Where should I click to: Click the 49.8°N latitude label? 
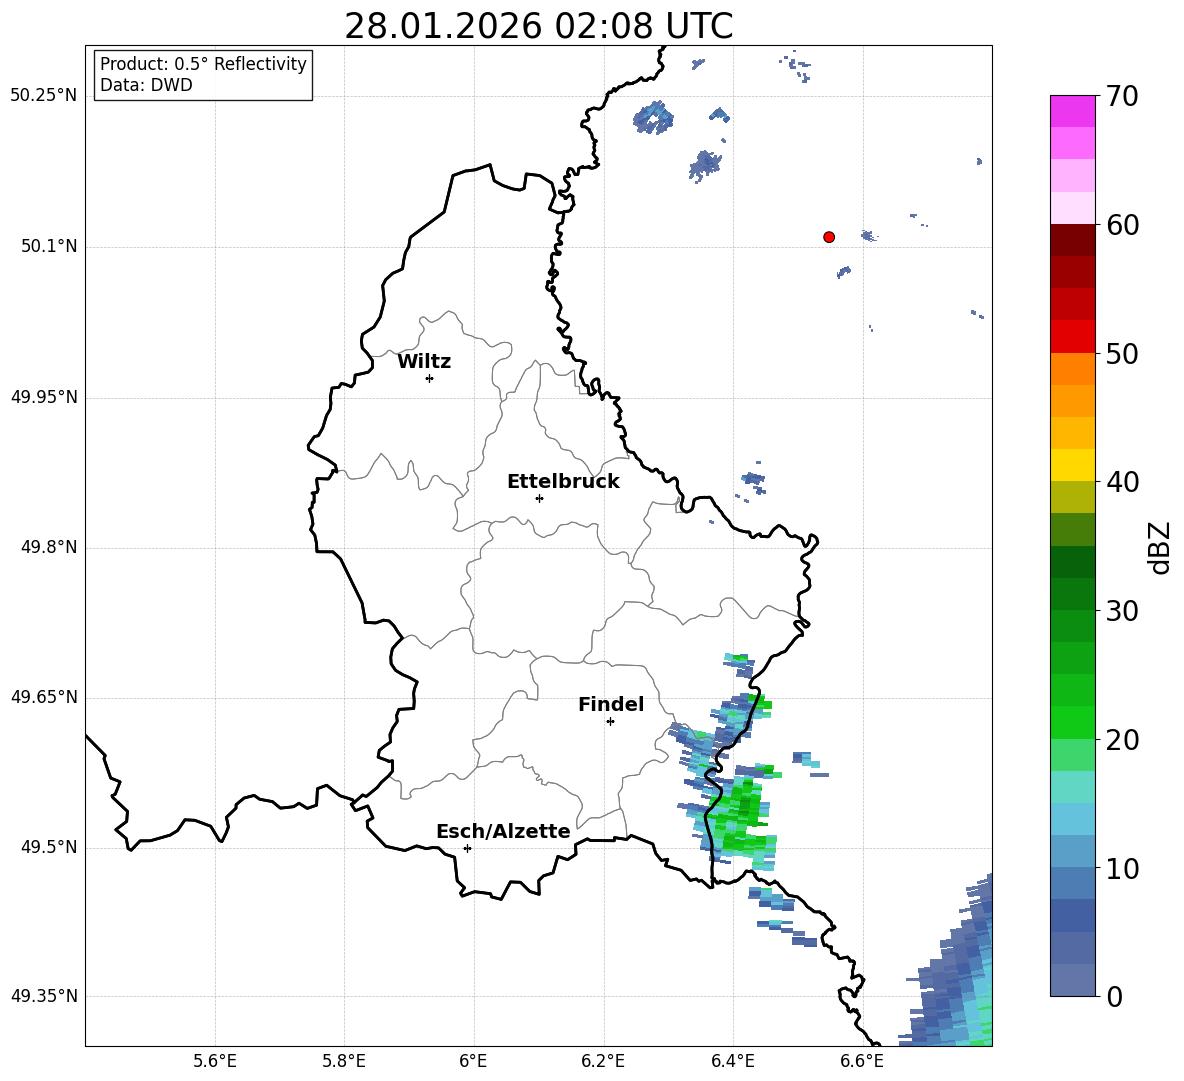[50, 547]
